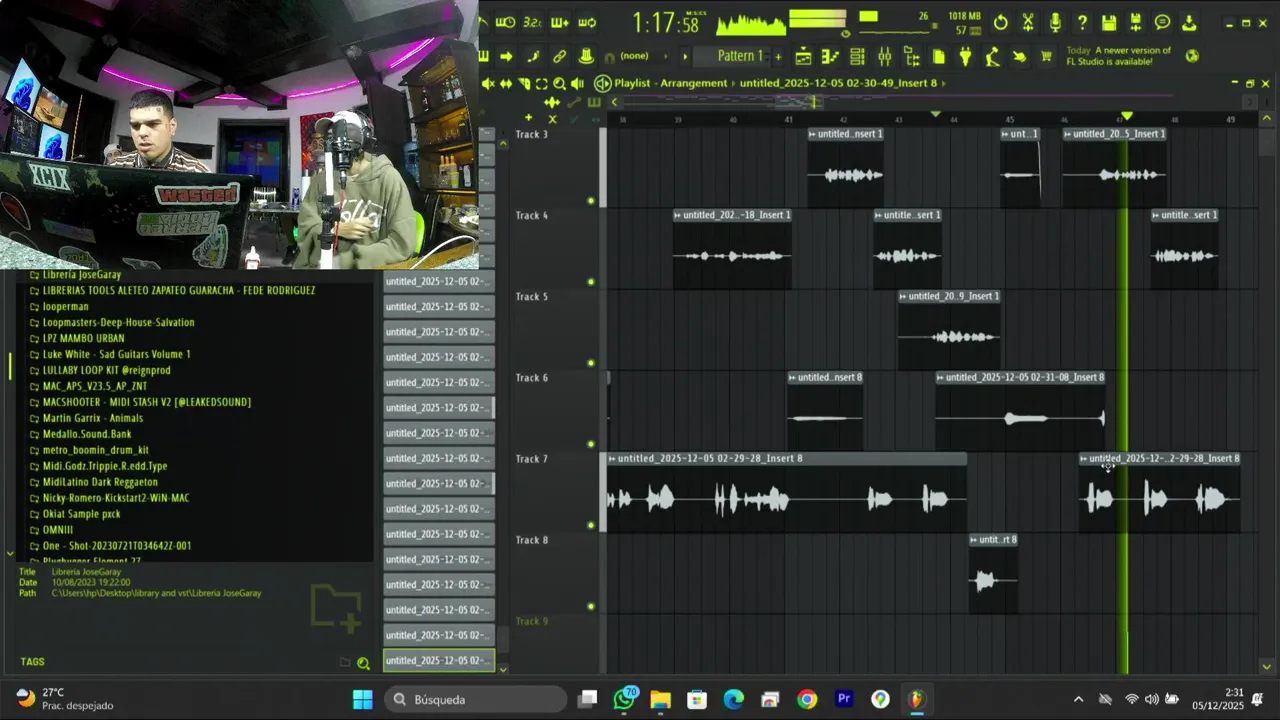Click the add-folder icon in browser
The image size is (1280, 720).
pos(335,610)
